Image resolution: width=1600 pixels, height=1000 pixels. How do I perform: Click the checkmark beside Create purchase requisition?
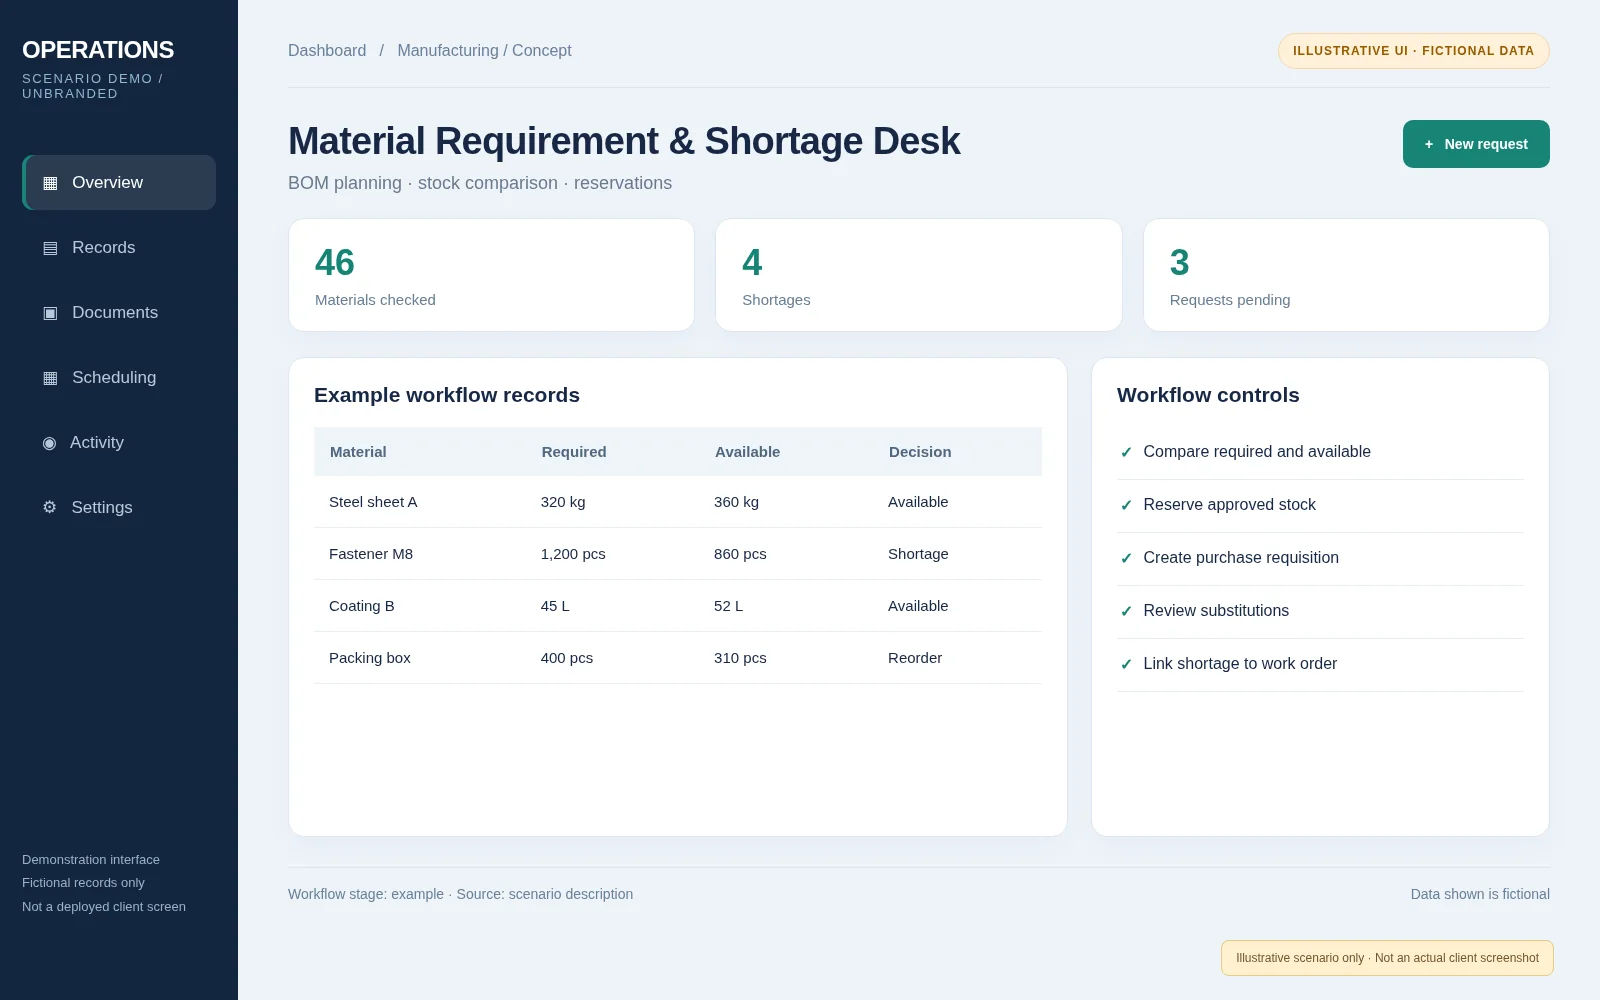click(1126, 558)
